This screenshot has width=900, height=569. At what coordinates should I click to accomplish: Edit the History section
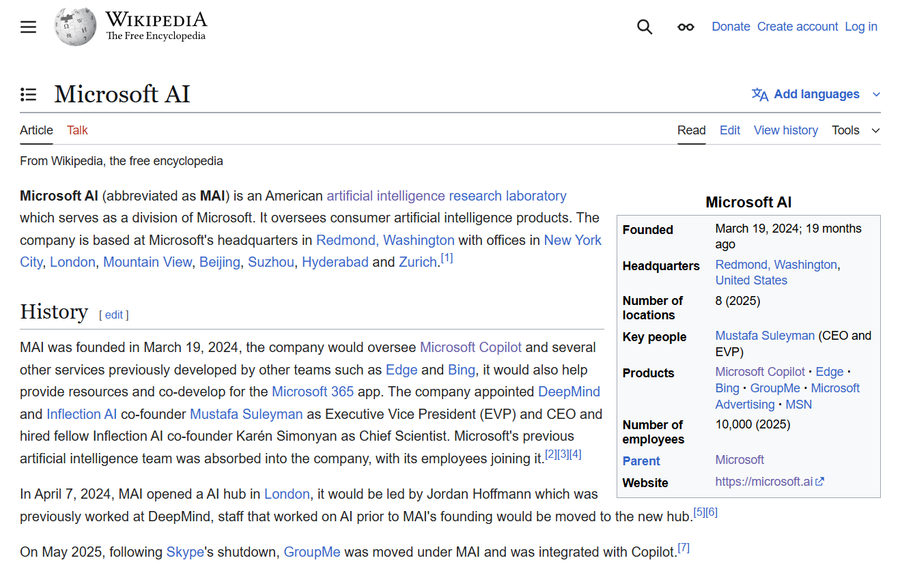pyautogui.click(x=114, y=315)
